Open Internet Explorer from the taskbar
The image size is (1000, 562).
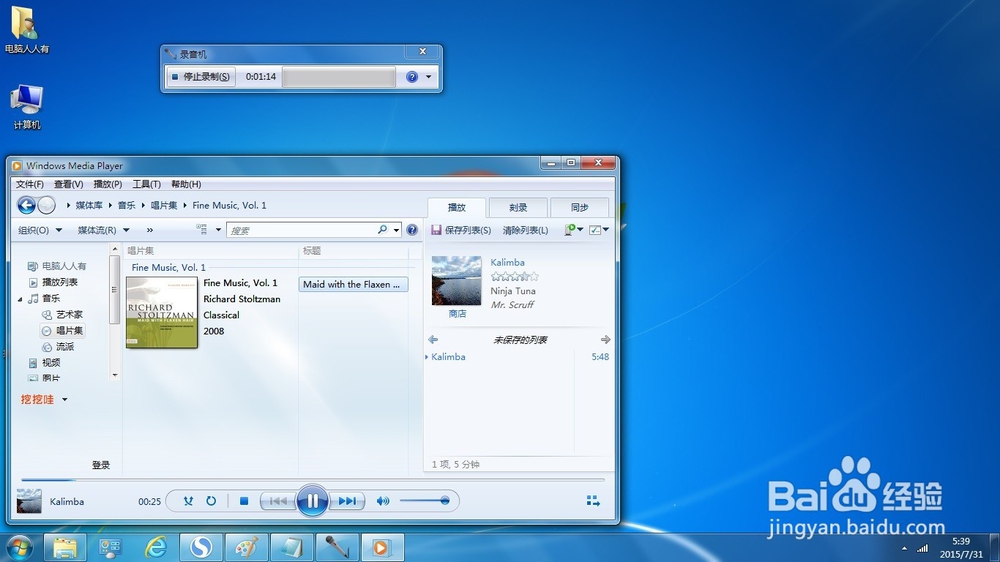point(156,548)
